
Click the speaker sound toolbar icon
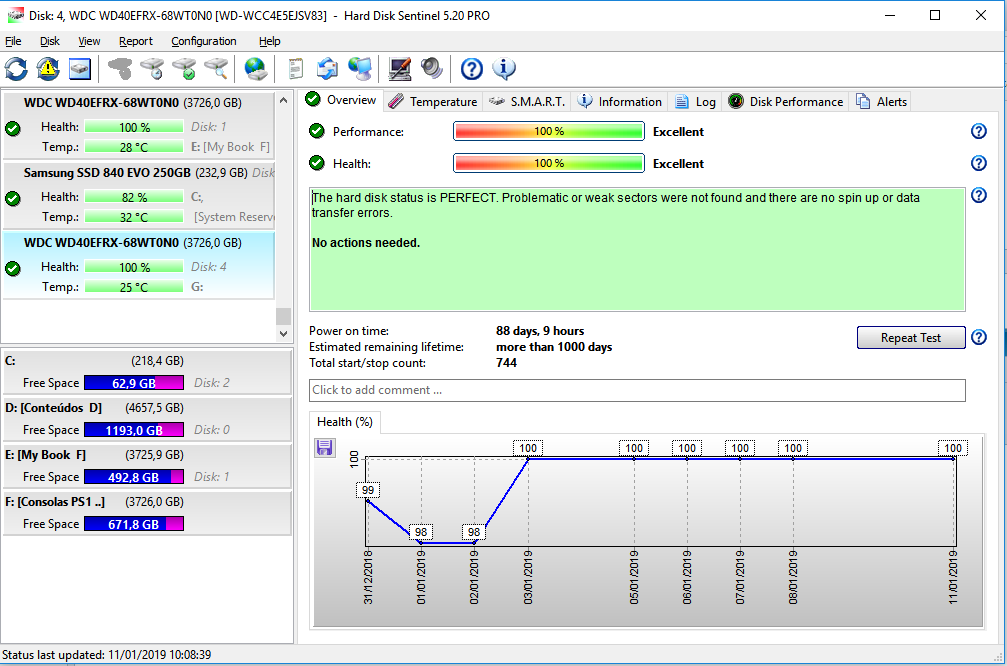432,69
